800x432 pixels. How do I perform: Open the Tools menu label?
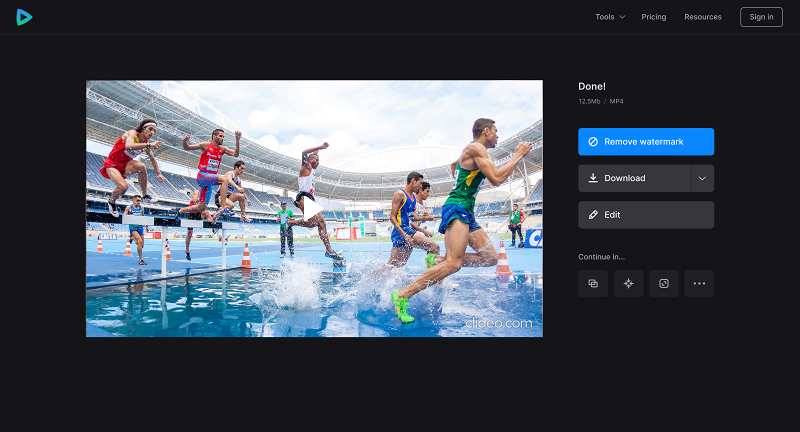[x=605, y=17]
